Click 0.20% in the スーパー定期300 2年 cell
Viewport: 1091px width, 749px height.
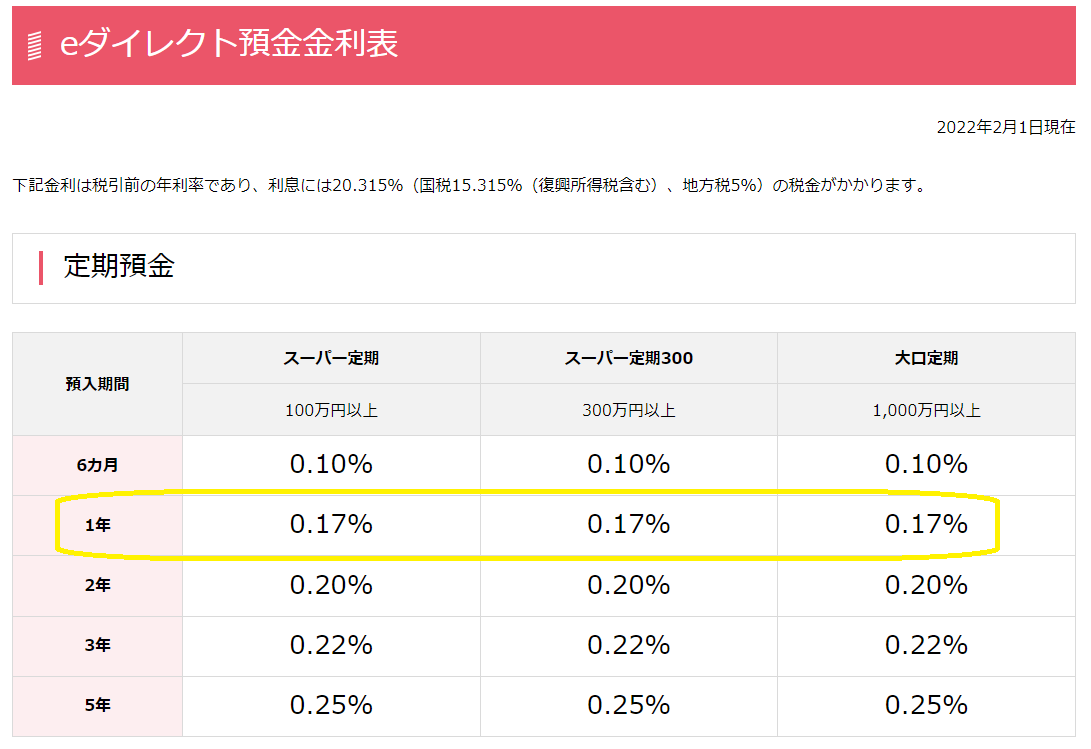pyautogui.click(x=629, y=585)
